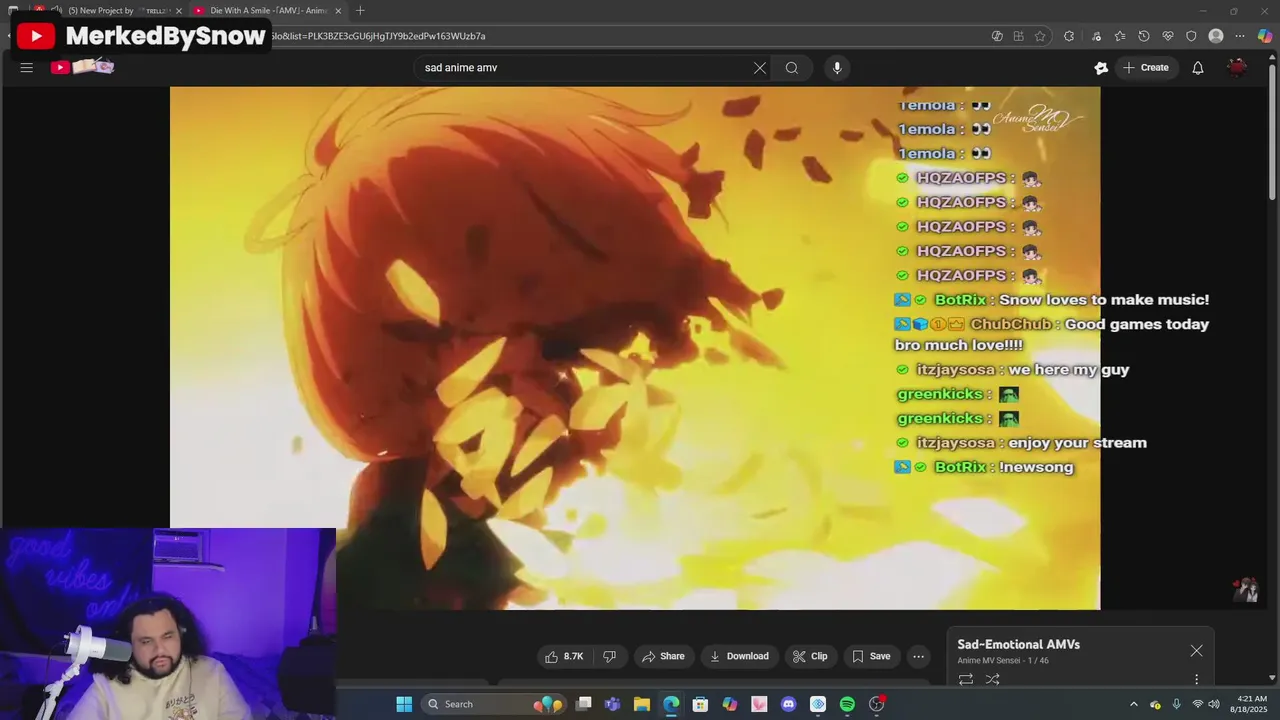This screenshot has width=1280, height=720.
Task: Close the playlist panel
Action: point(1196,651)
